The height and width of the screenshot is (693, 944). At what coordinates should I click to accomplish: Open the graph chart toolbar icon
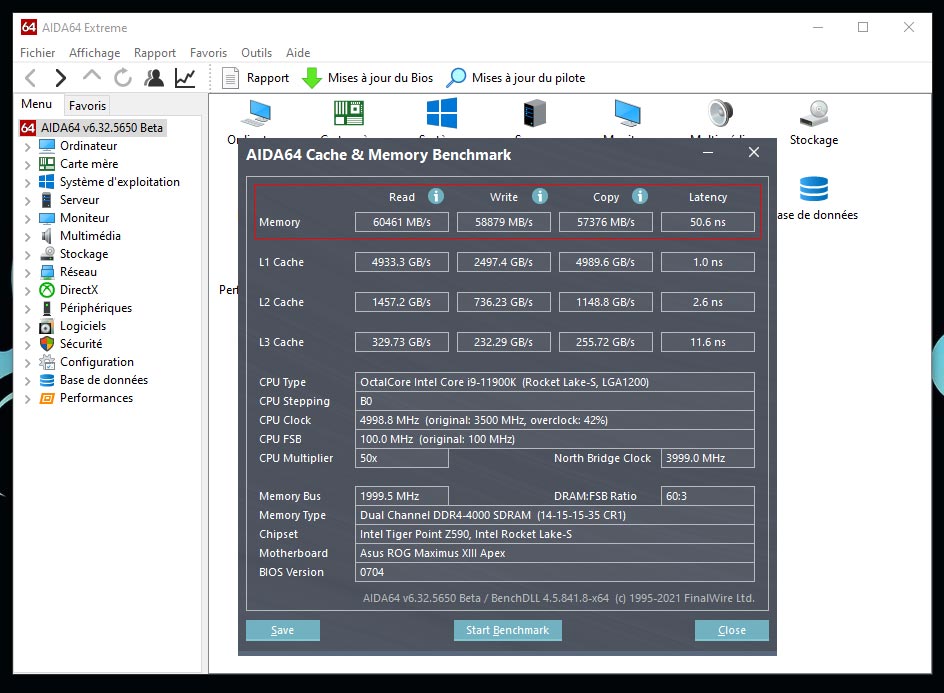pyautogui.click(x=185, y=78)
